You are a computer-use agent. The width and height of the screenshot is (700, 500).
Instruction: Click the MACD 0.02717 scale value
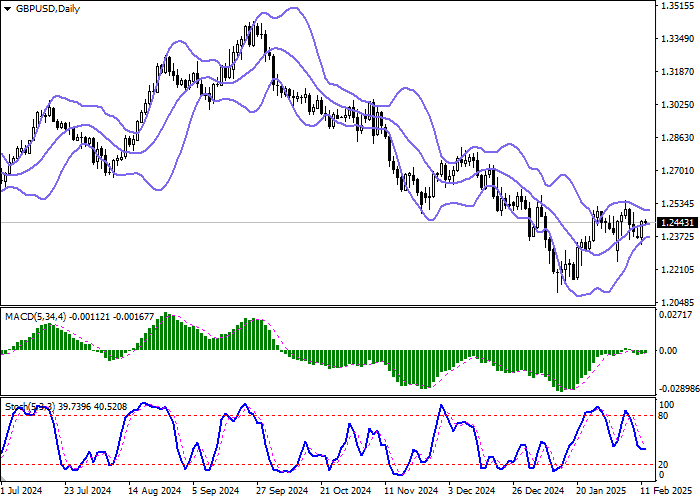[x=677, y=315]
